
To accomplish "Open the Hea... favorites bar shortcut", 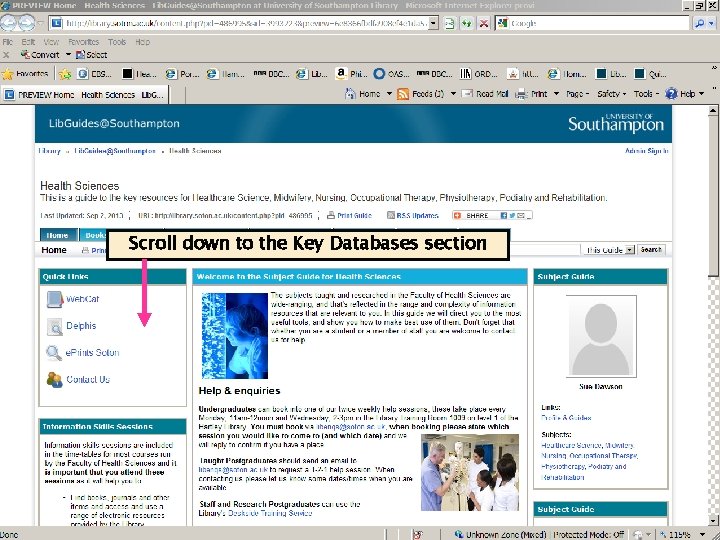I will click(x=140, y=74).
